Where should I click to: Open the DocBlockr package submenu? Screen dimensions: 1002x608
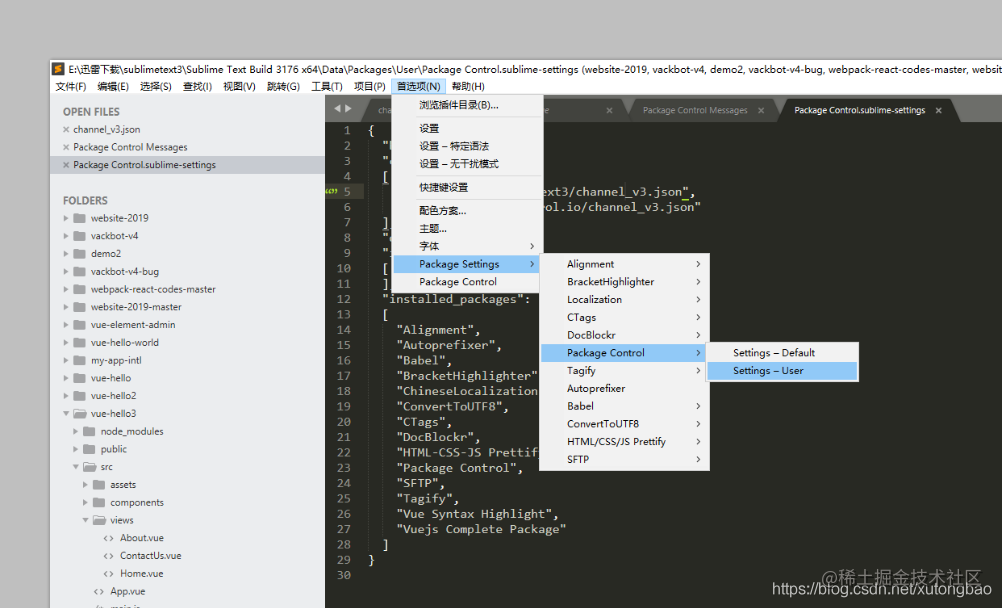pyautogui.click(x=624, y=335)
